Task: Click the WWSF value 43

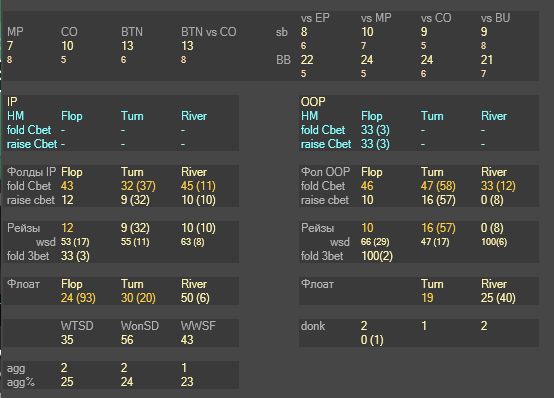Action: click(187, 340)
